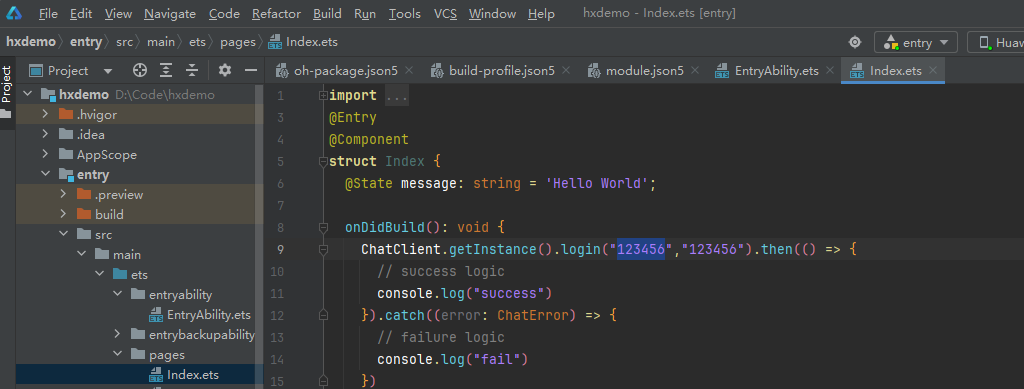Screen dimensions: 1024x389
Task: Open the entry run configuration dropdown
Action: coord(916,42)
